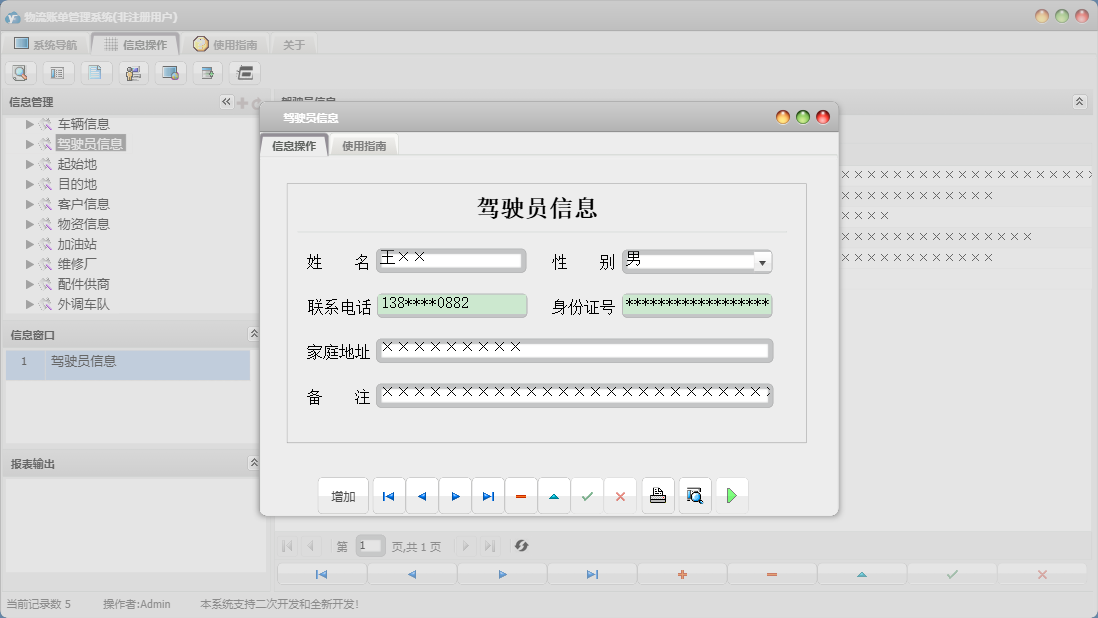The width and height of the screenshot is (1098, 618).
Task: Select the search/query tool in the toolbar
Action: click(x=20, y=72)
